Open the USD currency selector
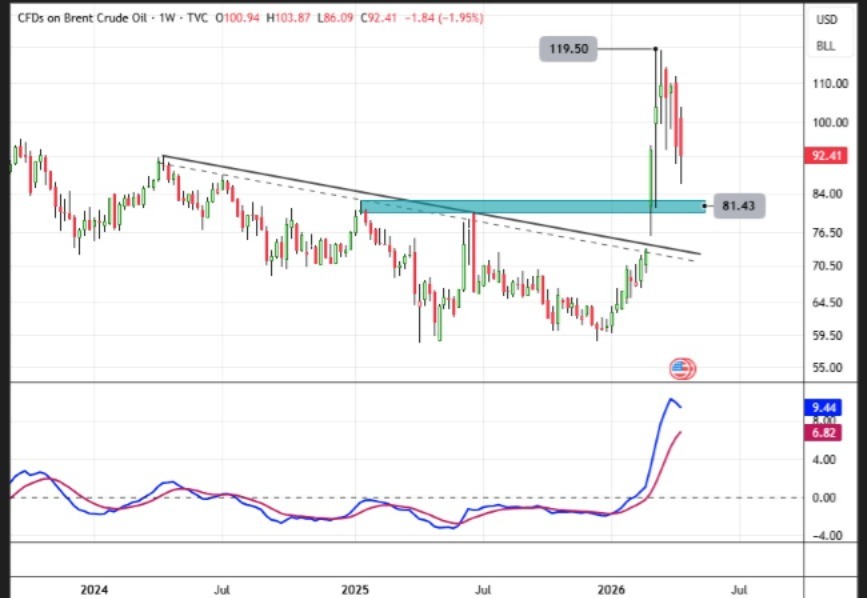This screenshot has height=598, width=867. pyautogui.click(x=826, y=20)
